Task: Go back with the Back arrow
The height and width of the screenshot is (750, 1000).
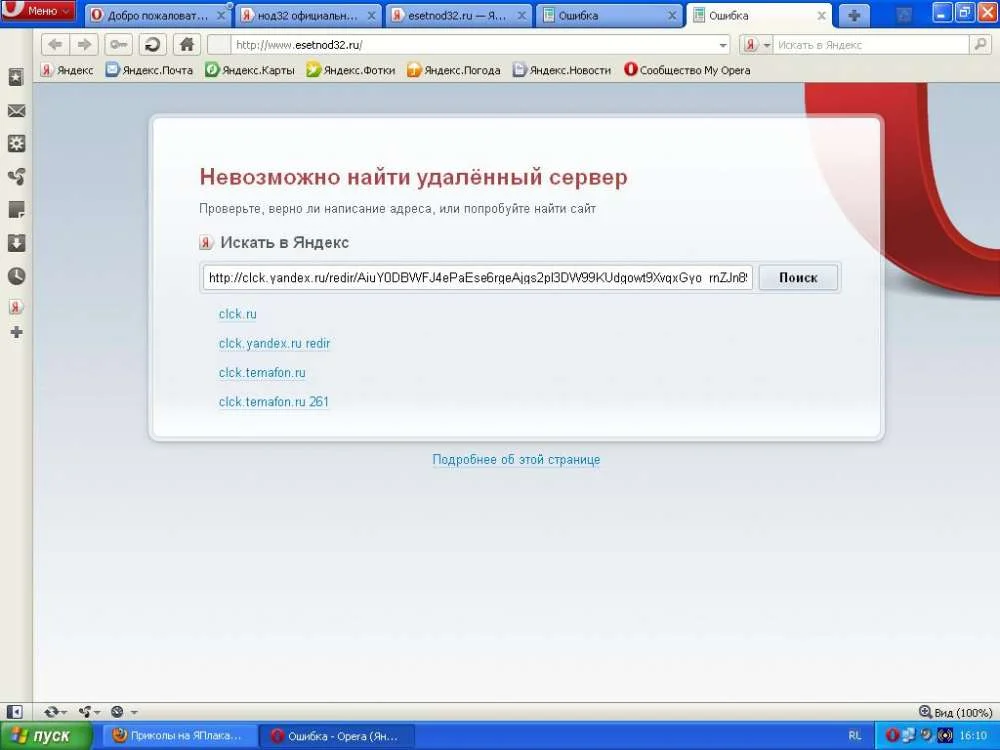Action: click(x=55, y=45)
